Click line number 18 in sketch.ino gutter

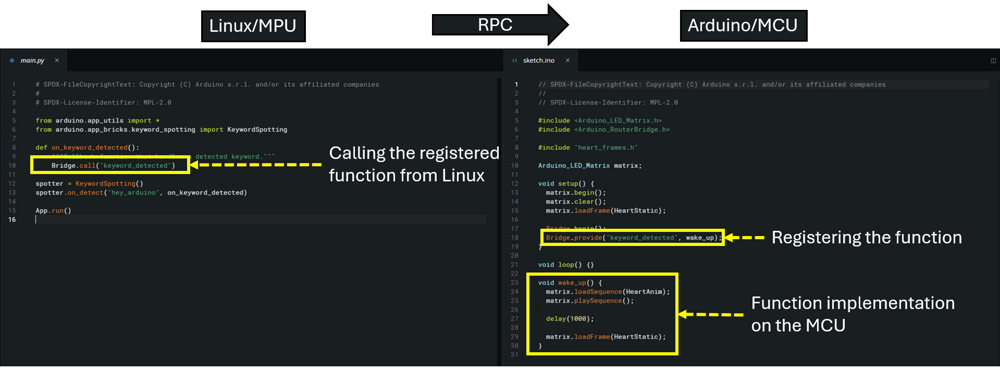point(516,238)
